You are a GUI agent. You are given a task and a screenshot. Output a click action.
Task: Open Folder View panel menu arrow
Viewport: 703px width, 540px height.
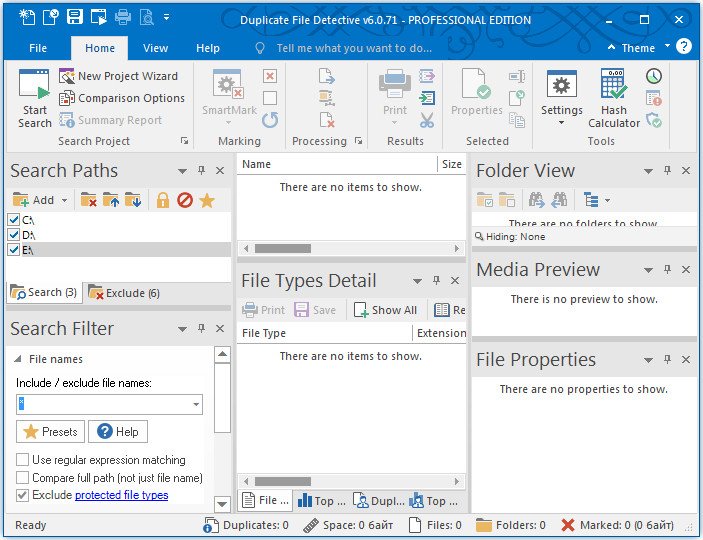(x=648, y=171)
